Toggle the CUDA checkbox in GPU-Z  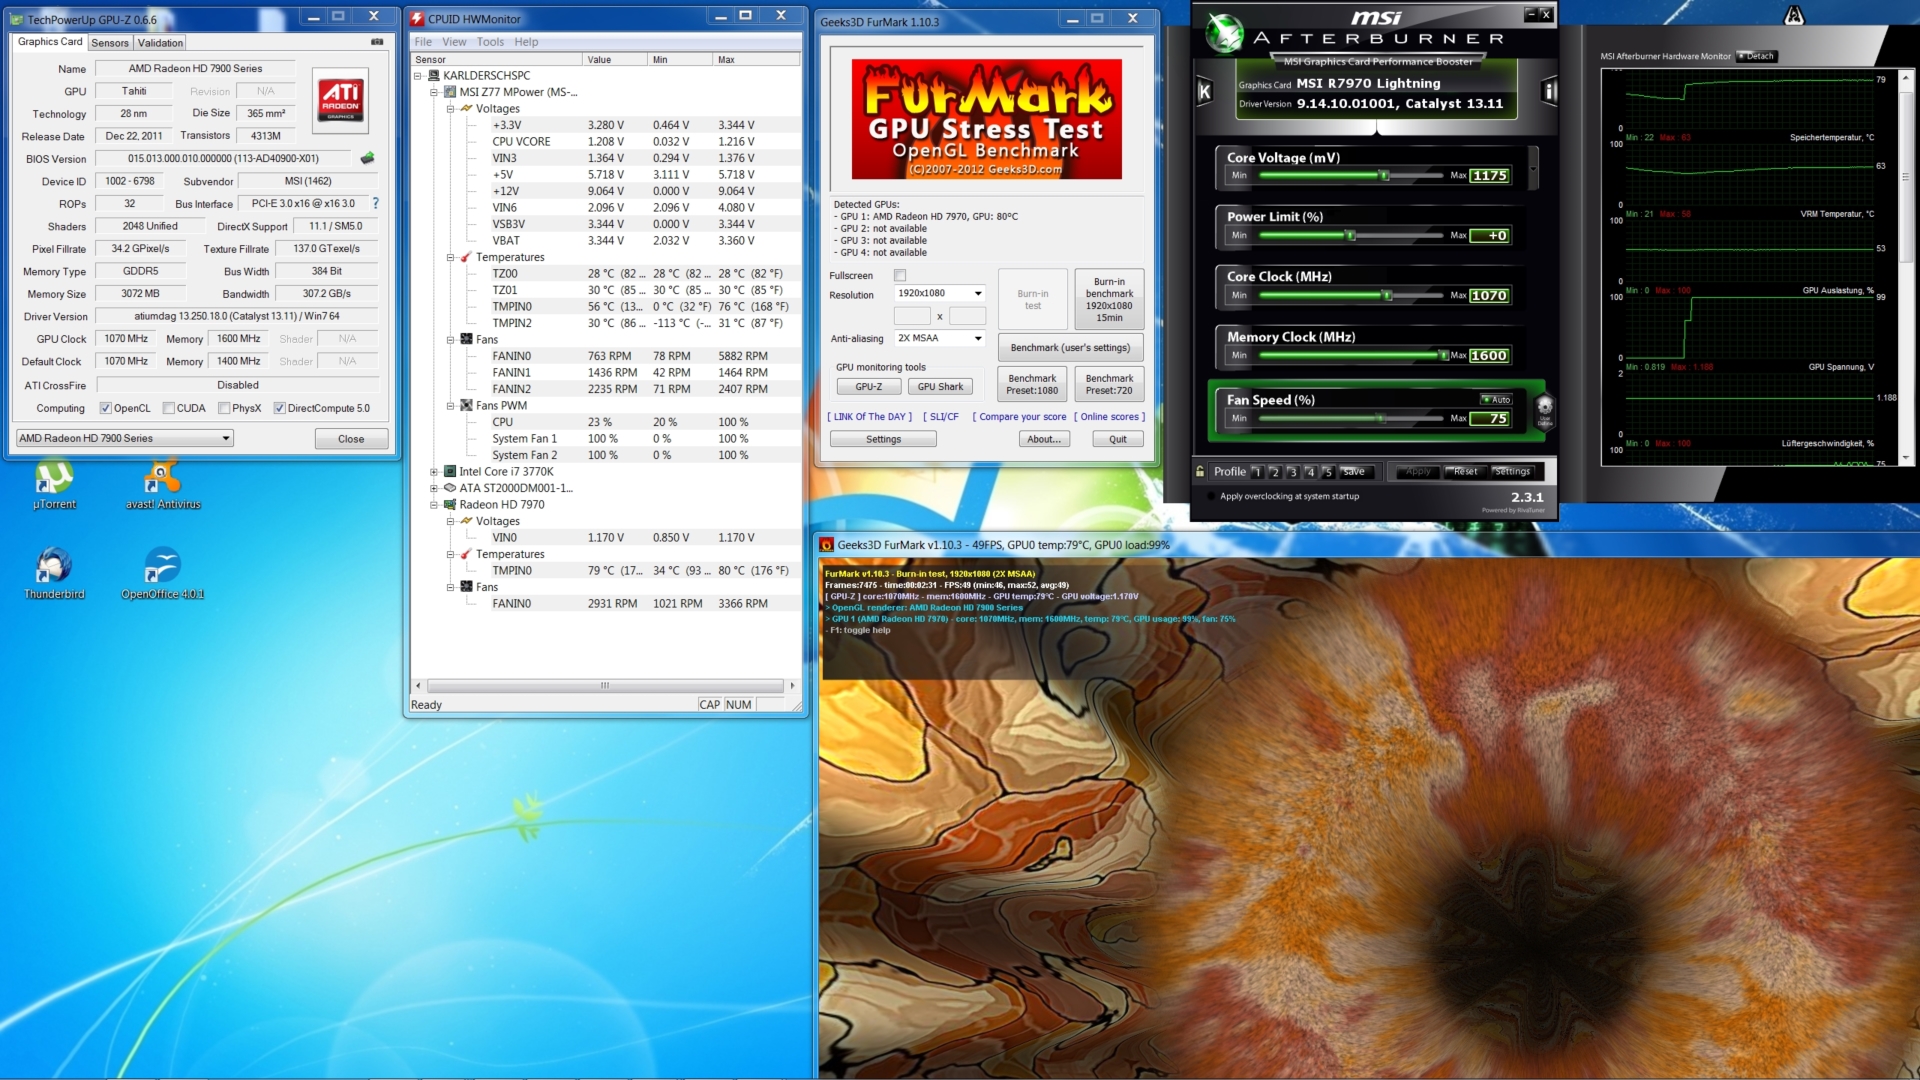pos(168,408)
